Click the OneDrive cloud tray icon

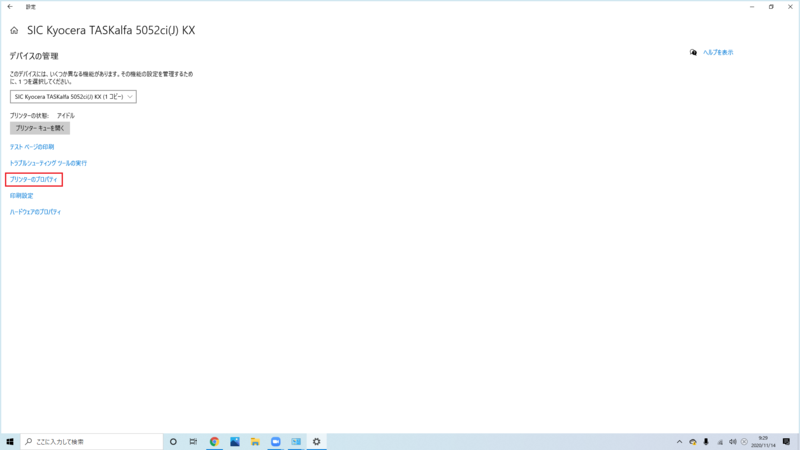click(x=693, y=442)
